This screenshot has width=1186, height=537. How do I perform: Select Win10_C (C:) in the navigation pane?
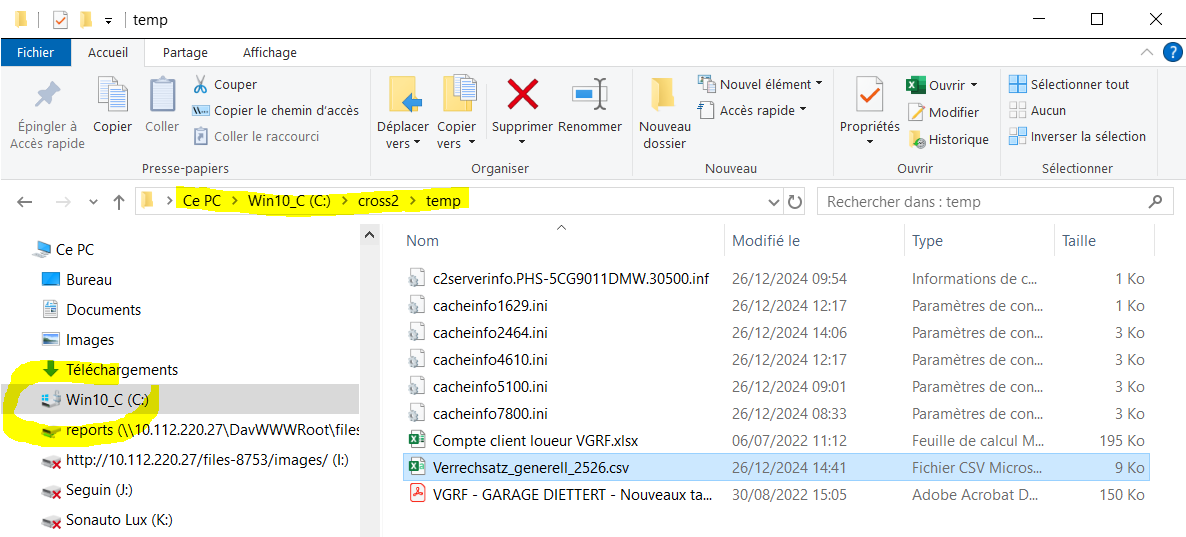coord(180,399)
